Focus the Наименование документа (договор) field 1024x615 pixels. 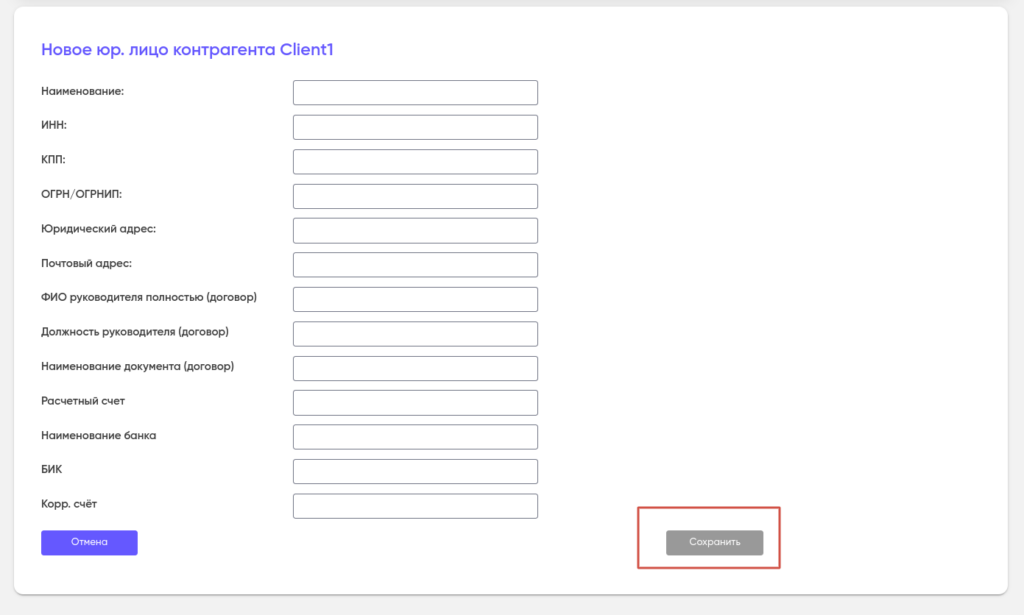(x=415, y=368)
